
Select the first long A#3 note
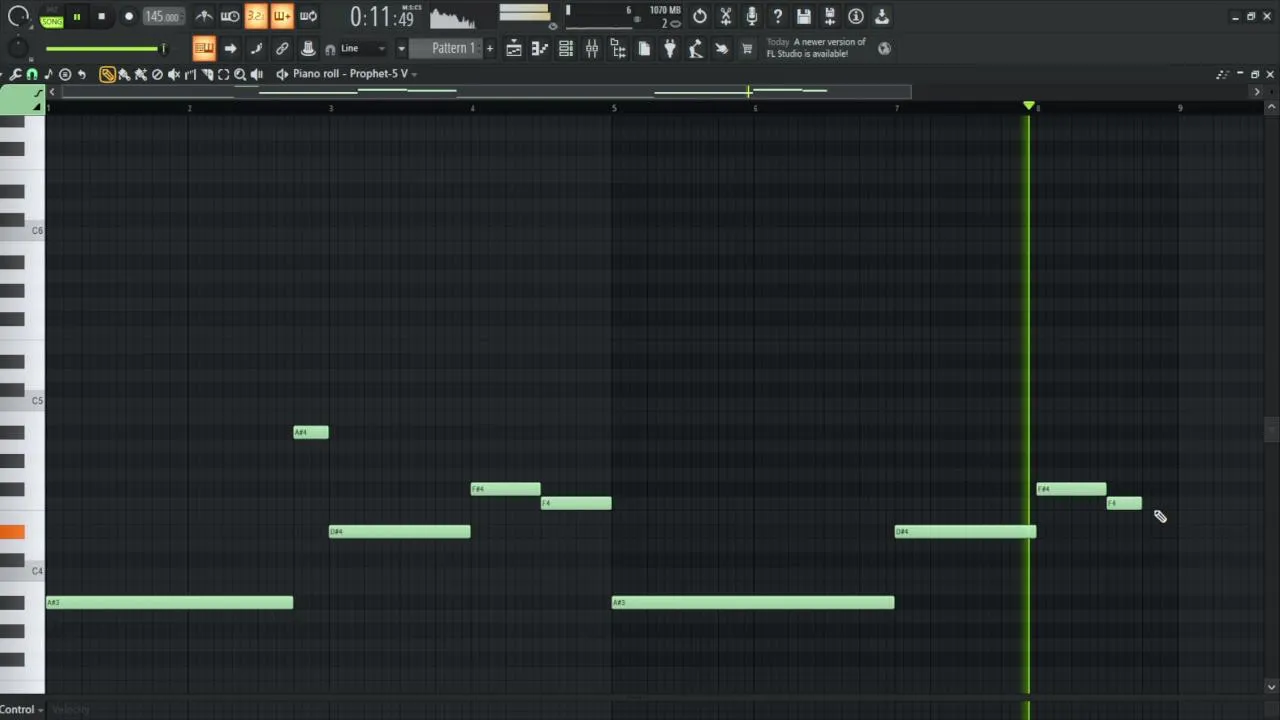coord(169,602)
